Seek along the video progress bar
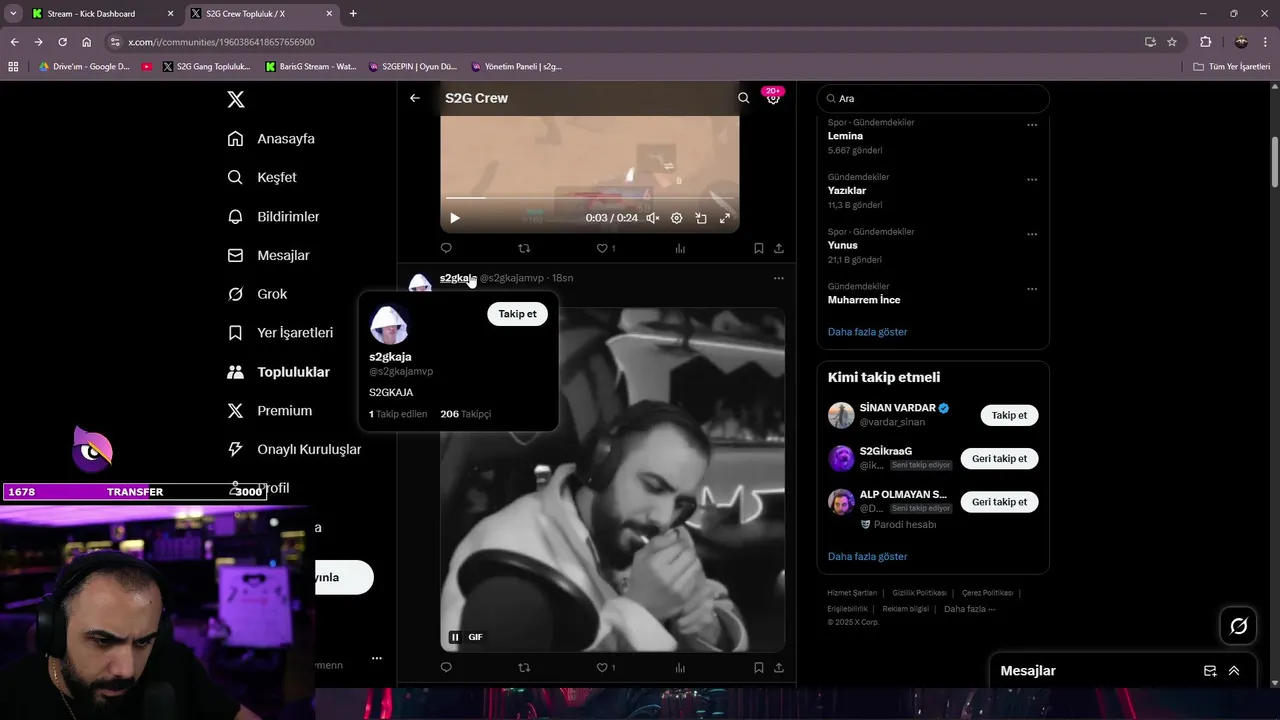Image resolution: width=1280 pixels, height=720 pixels. pyautogui.click(x=590, y=198)
